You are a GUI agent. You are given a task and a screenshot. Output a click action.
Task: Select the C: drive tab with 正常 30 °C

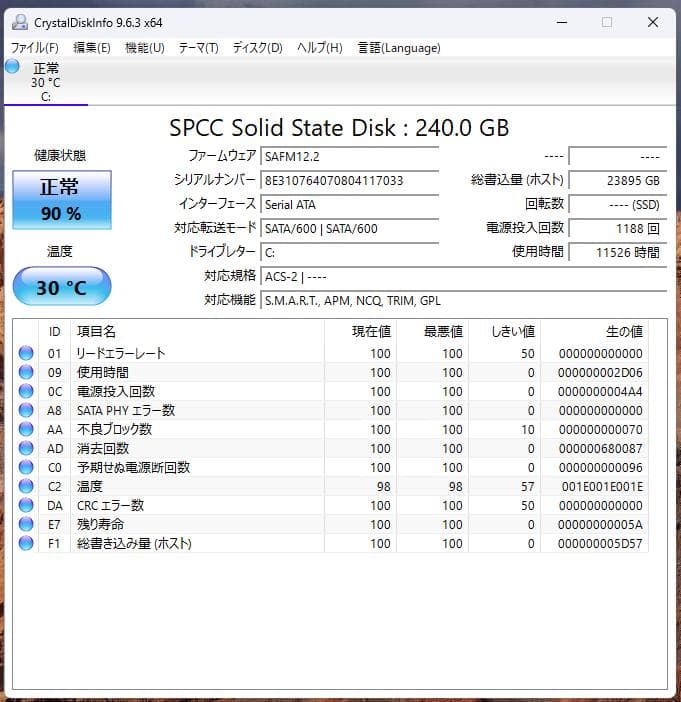(x=46, y=82)
